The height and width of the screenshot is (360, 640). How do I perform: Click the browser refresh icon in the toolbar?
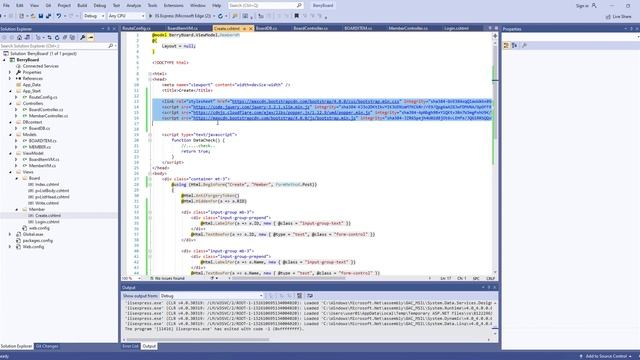tap(220, 16)
